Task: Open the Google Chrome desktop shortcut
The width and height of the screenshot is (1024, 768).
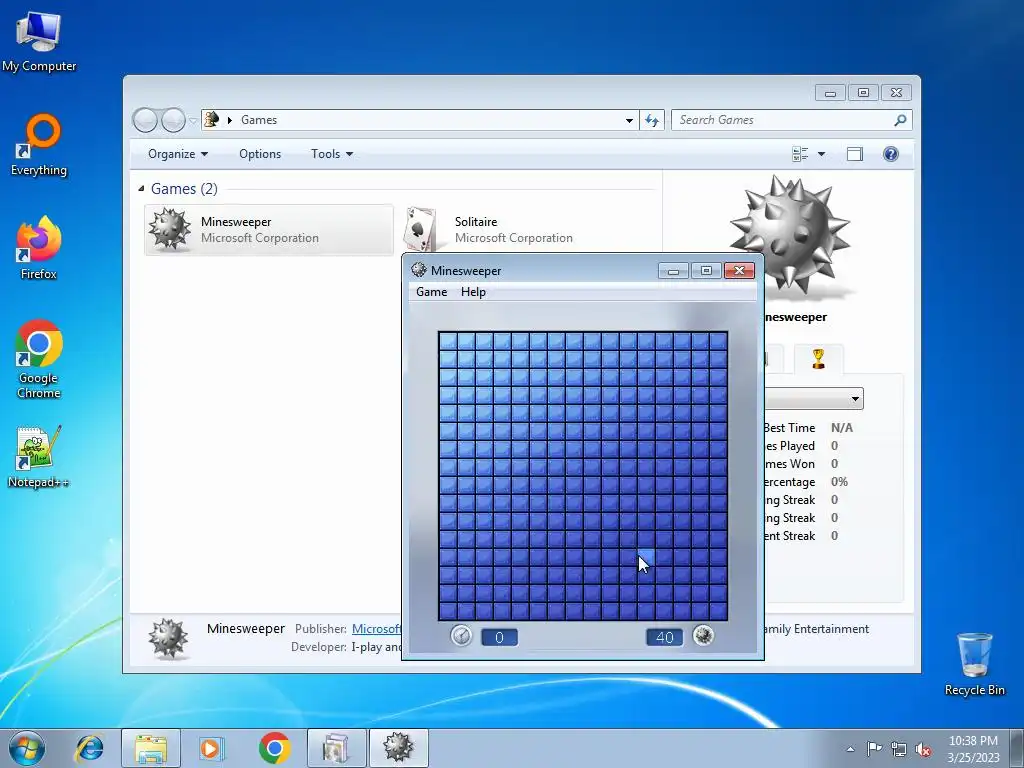Action: (x=39, y=359)
